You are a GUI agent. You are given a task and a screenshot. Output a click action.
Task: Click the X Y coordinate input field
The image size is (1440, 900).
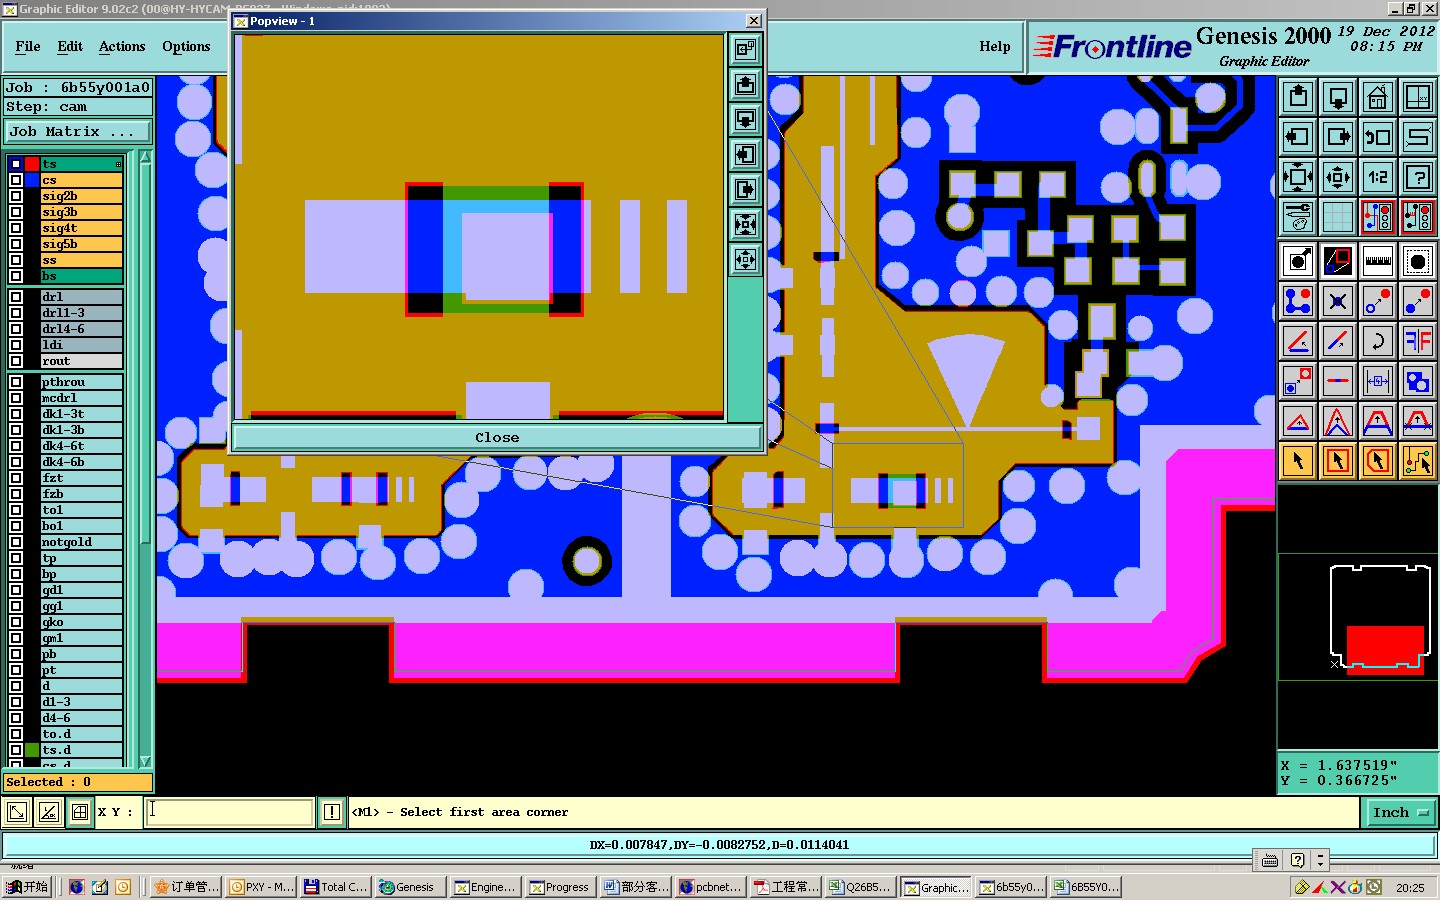click(x=230, y=812)
